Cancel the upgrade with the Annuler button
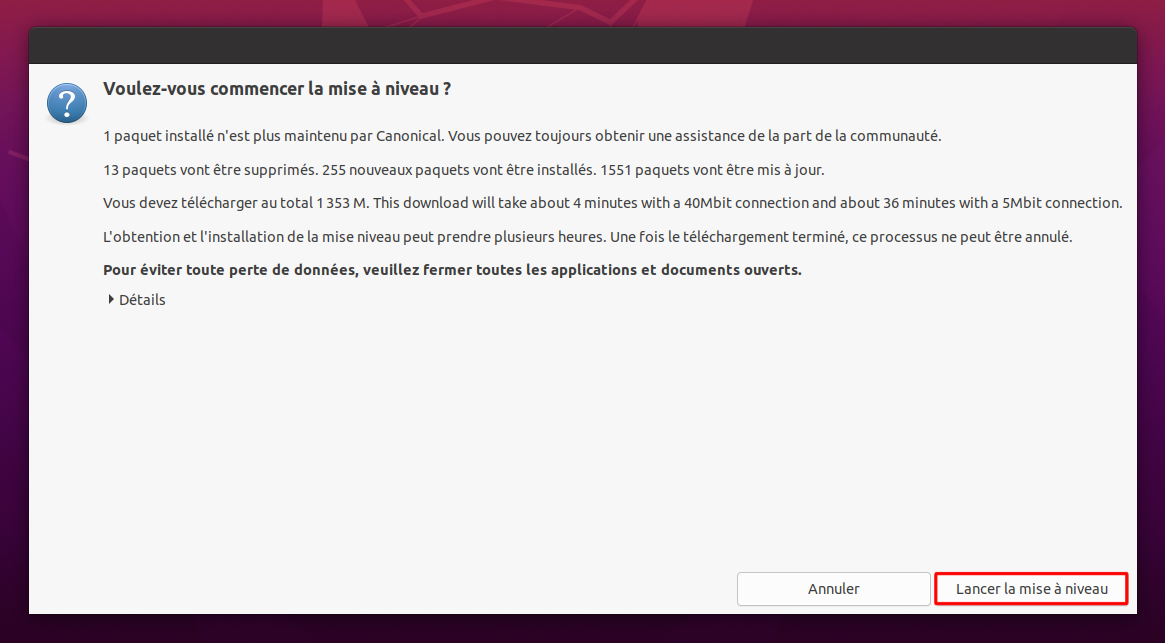Viewport: 1165px width, 643px height. click(x=834, y=589)
